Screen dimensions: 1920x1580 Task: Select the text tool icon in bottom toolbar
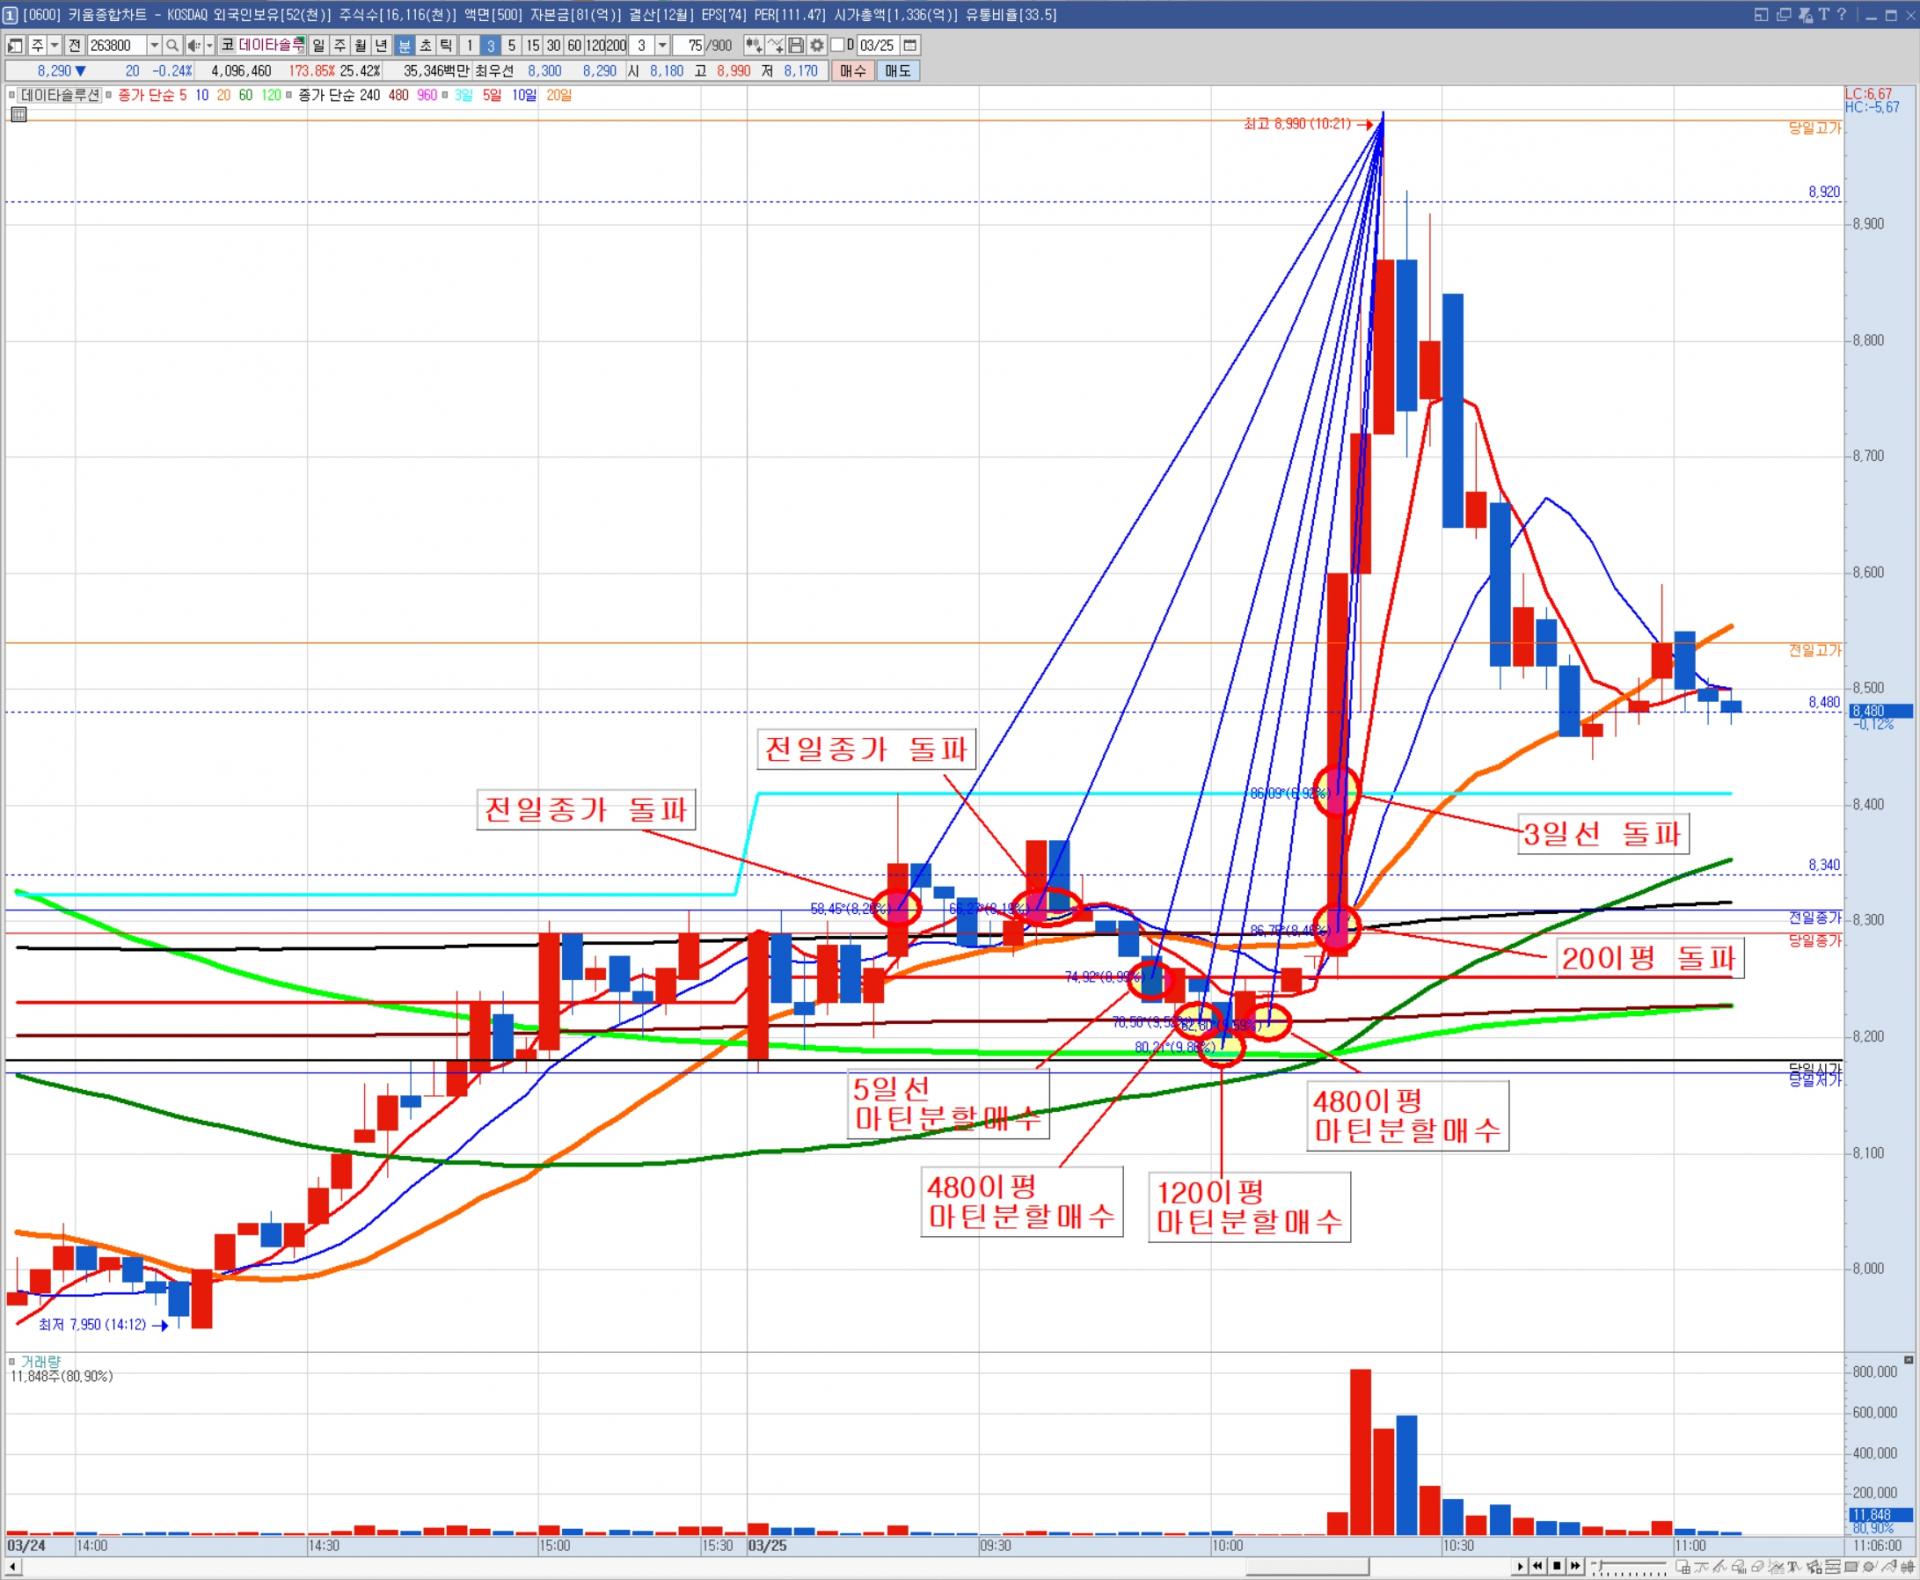pyautogui.click(x=1794, y=1567)
